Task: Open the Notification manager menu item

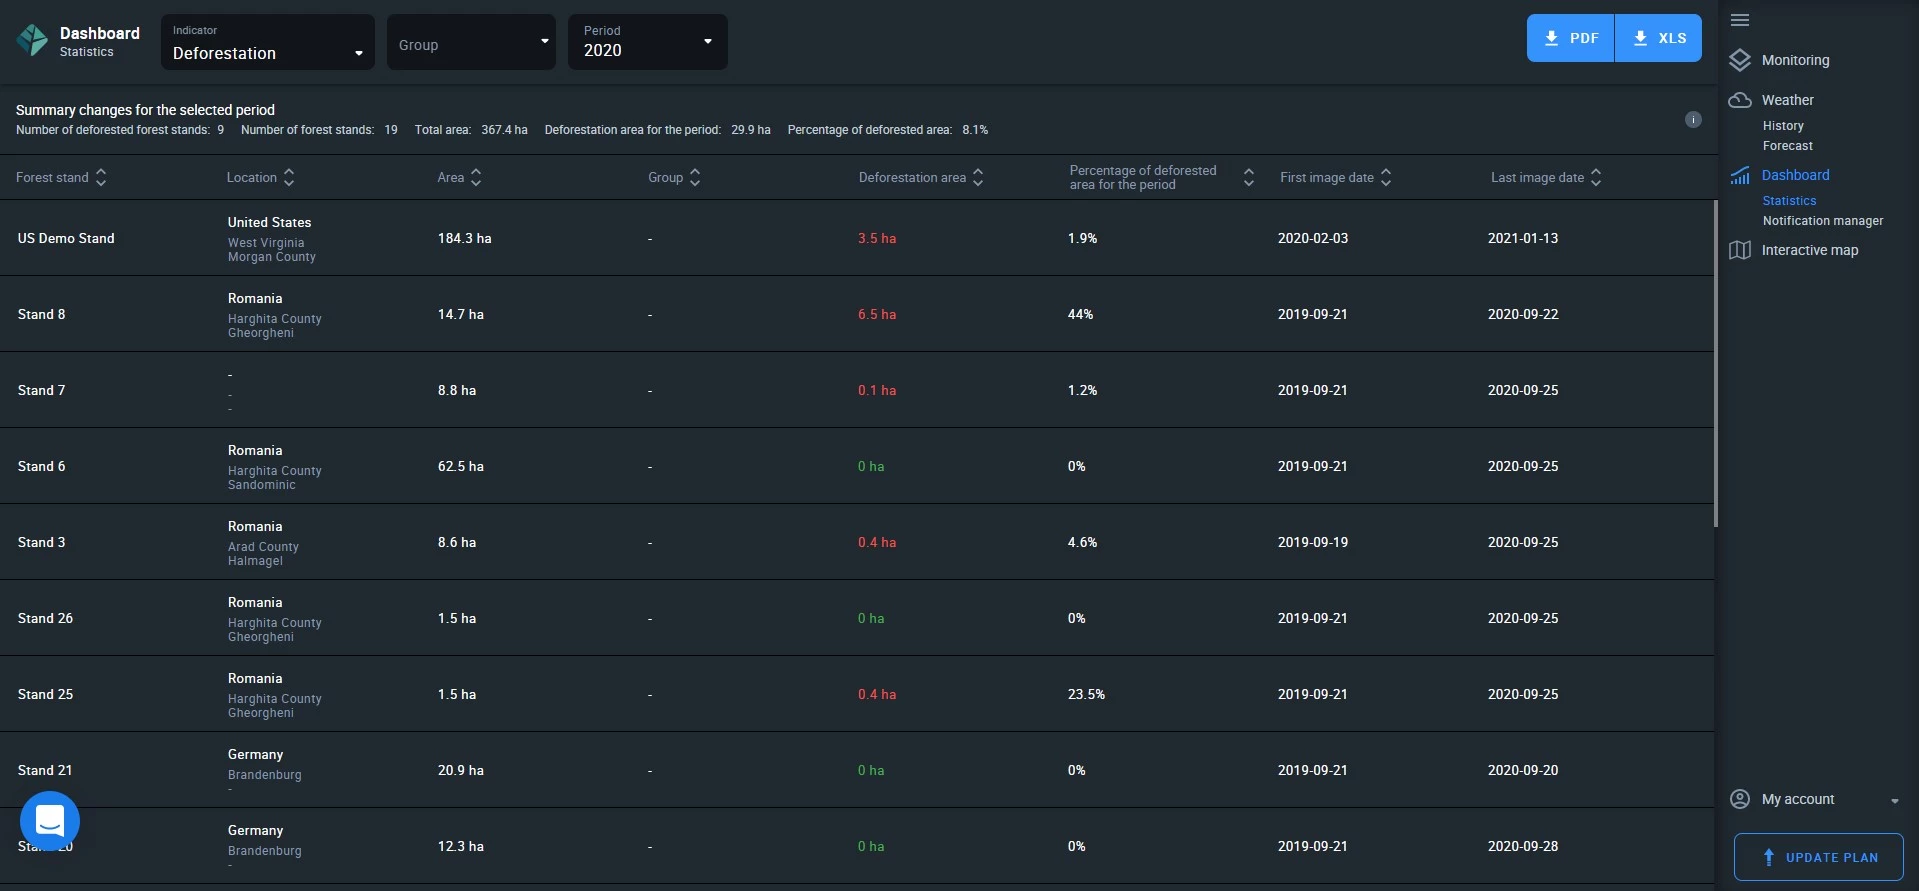Action: pyautogui.click(x=1822, y=221)
